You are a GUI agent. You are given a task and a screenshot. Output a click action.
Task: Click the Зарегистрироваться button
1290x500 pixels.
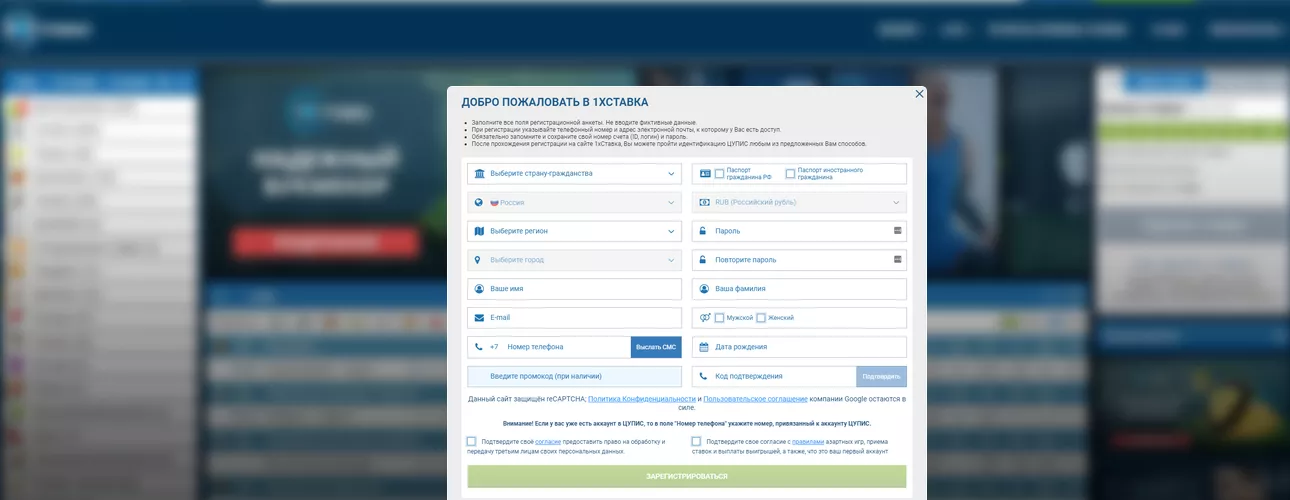(x=687, y=476)
